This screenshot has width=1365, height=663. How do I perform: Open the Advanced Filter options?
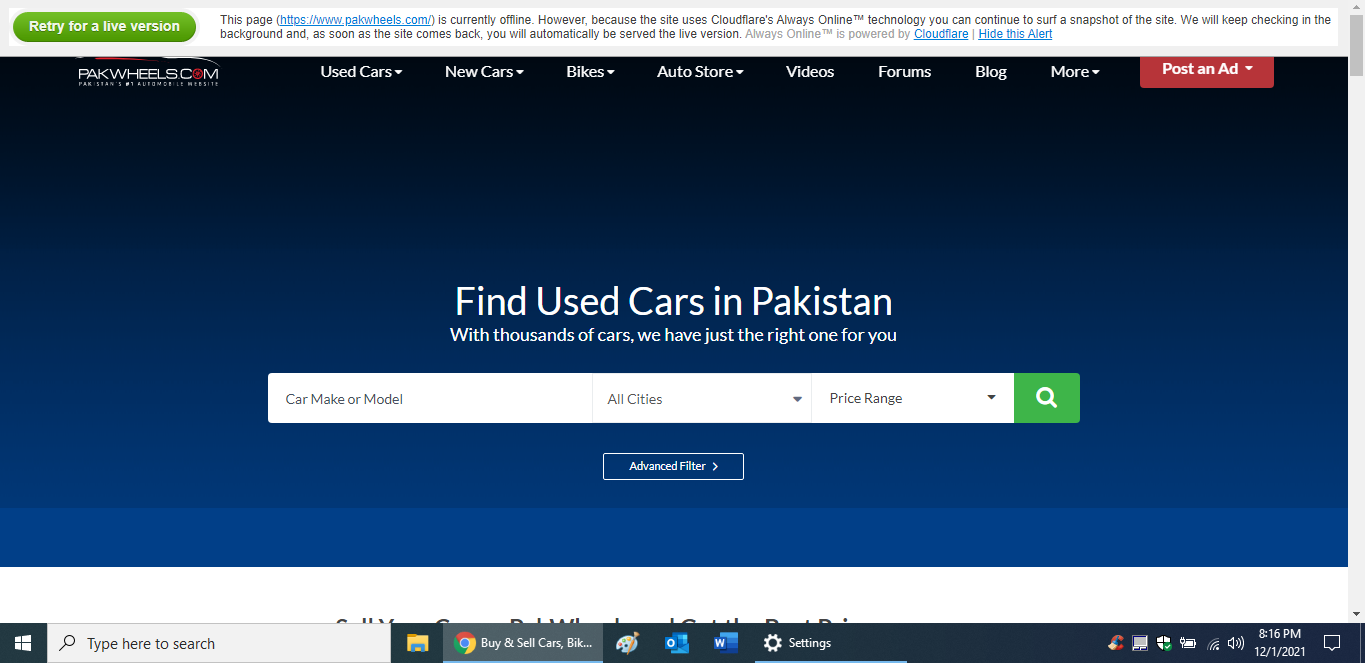(673, 466)
